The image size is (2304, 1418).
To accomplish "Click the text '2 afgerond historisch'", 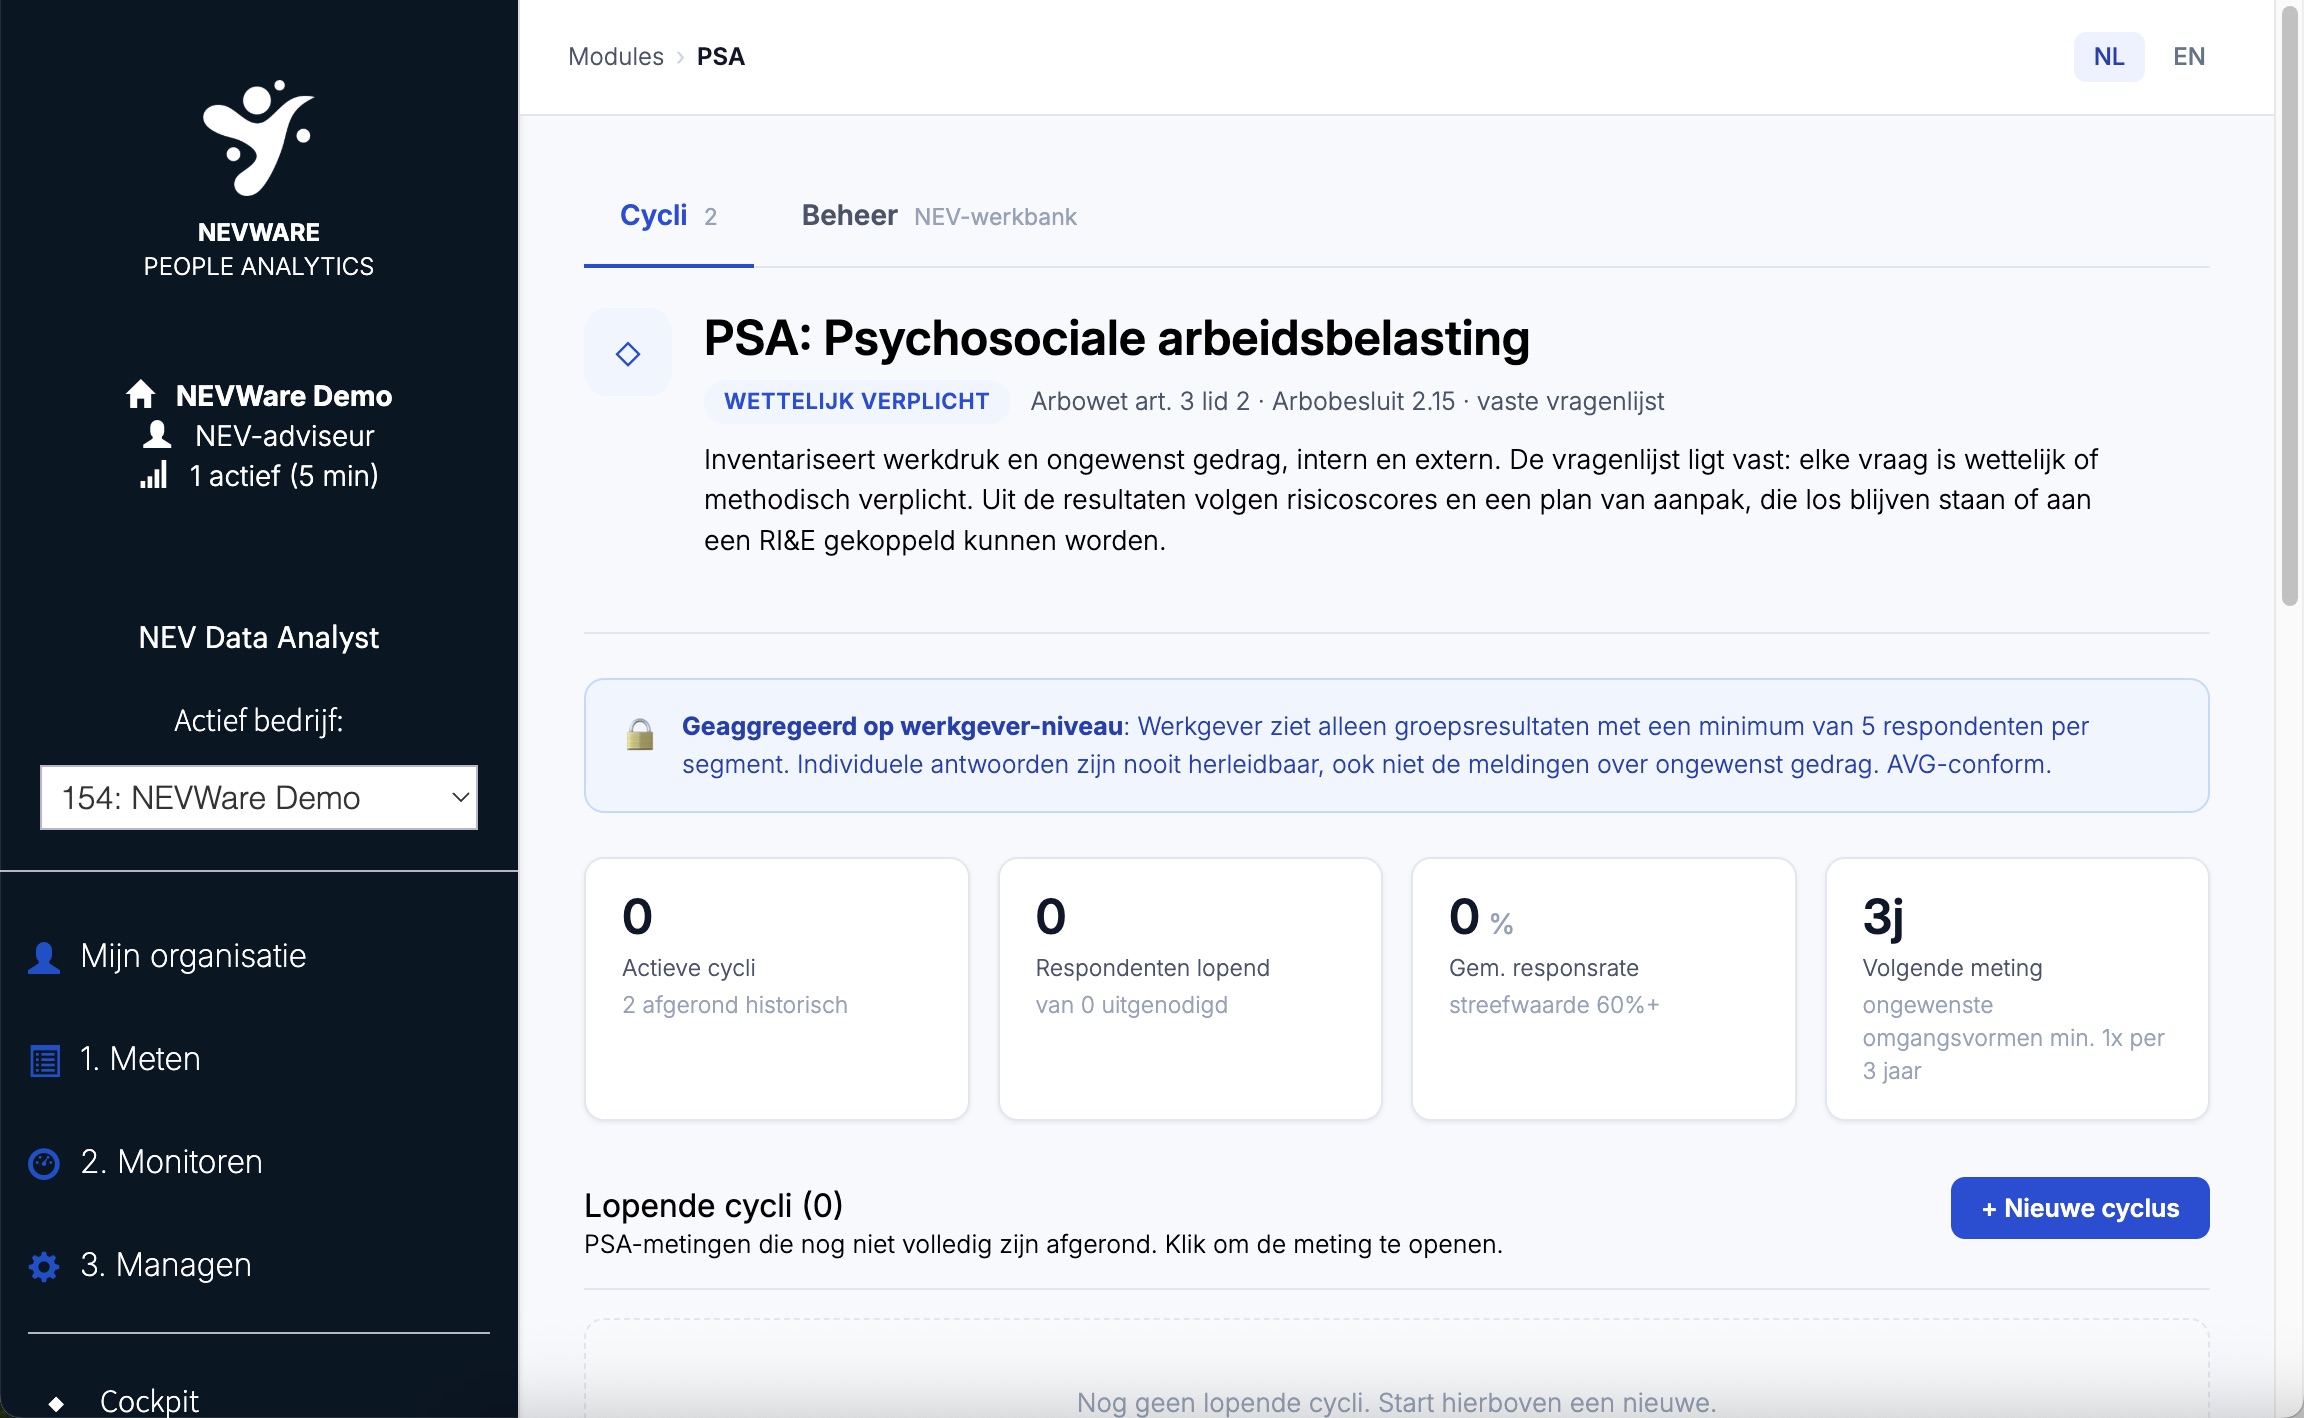I will (x=735, y=1005).
